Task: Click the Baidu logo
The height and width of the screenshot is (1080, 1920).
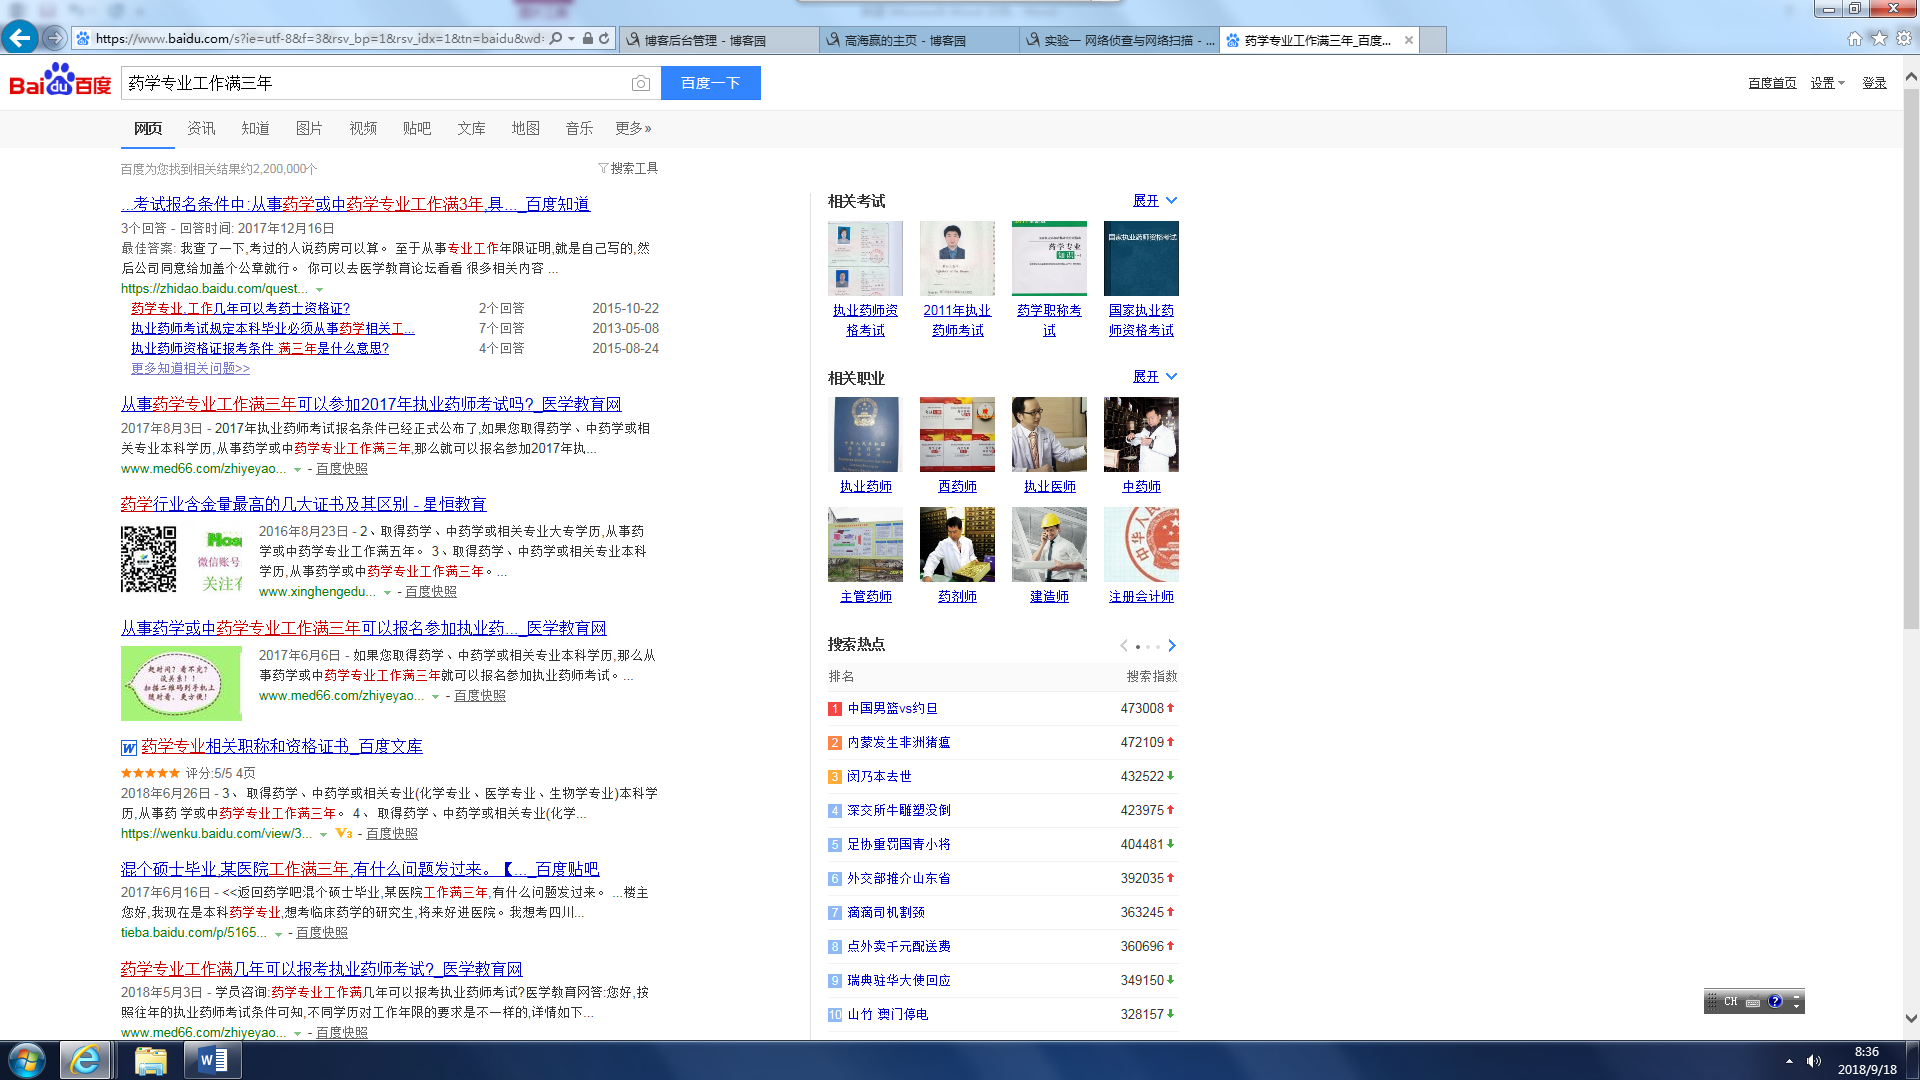Action: (60, 82)
